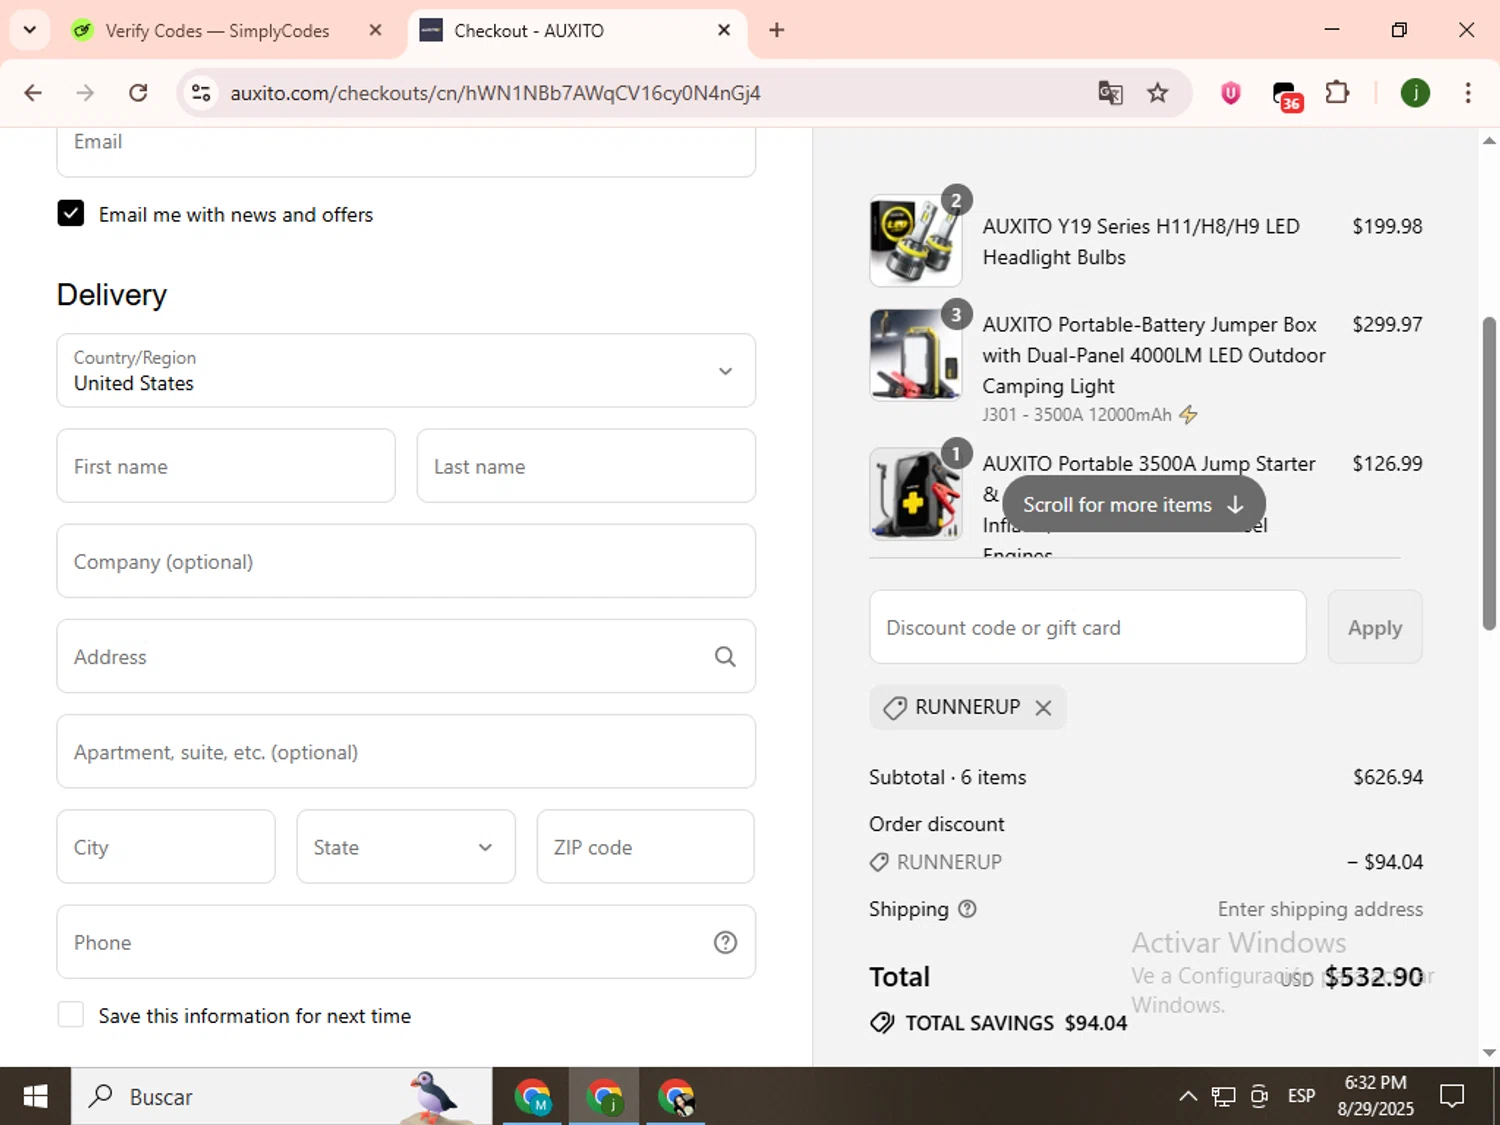Click the page scrollbar down arrow
Image resolution: width=1500 pixels, height=1125 pixels.
(x=1489, y=1052)
